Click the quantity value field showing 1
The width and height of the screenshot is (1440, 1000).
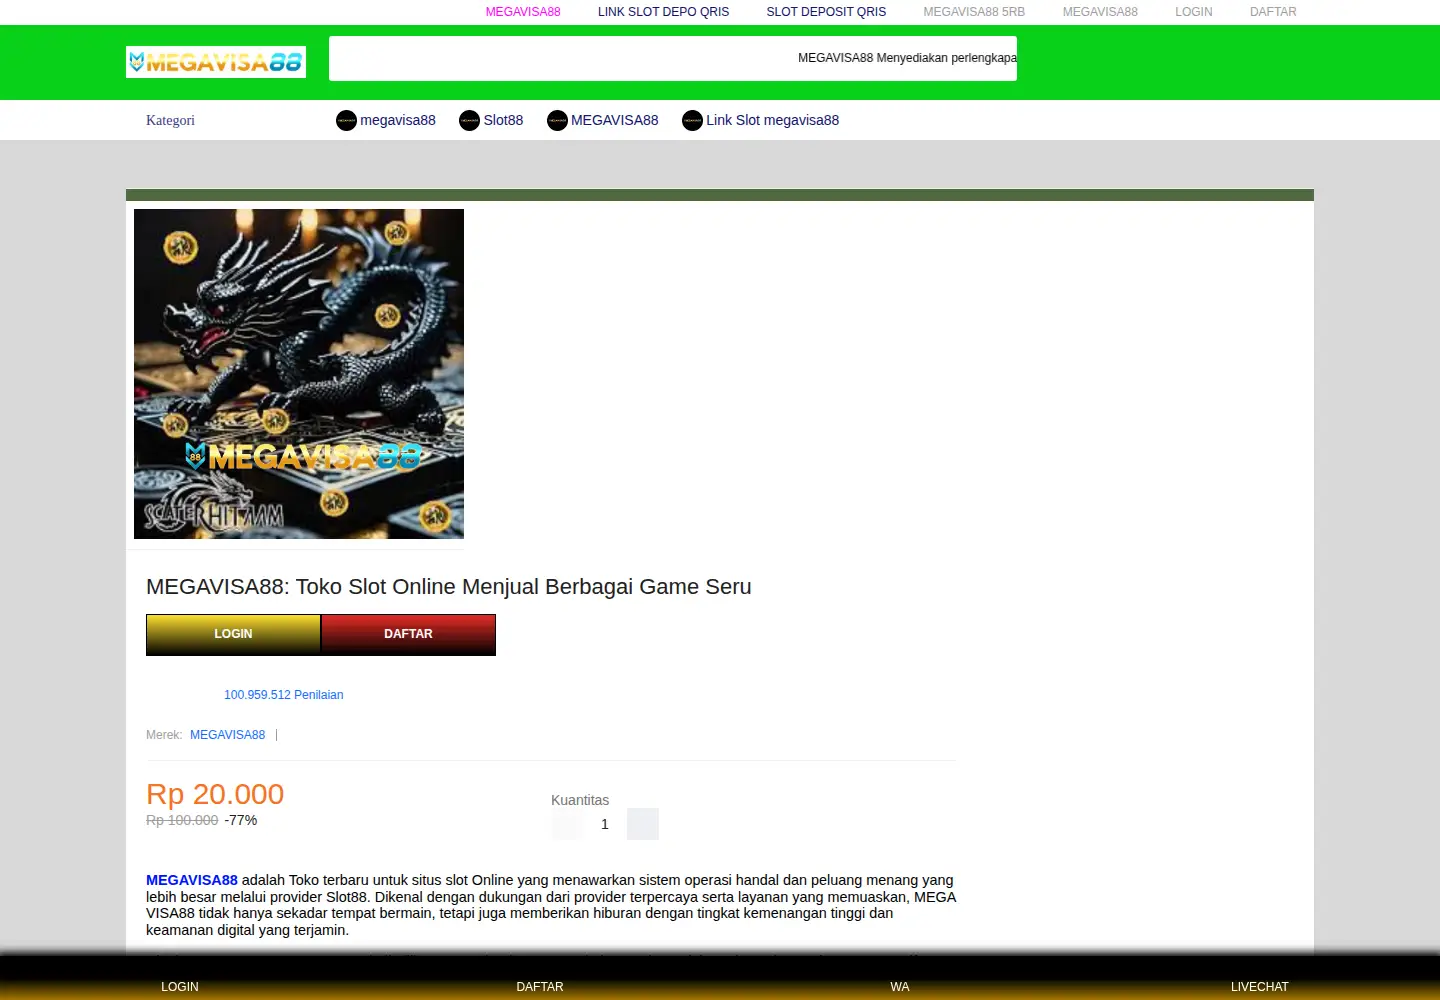click(605, 824)
